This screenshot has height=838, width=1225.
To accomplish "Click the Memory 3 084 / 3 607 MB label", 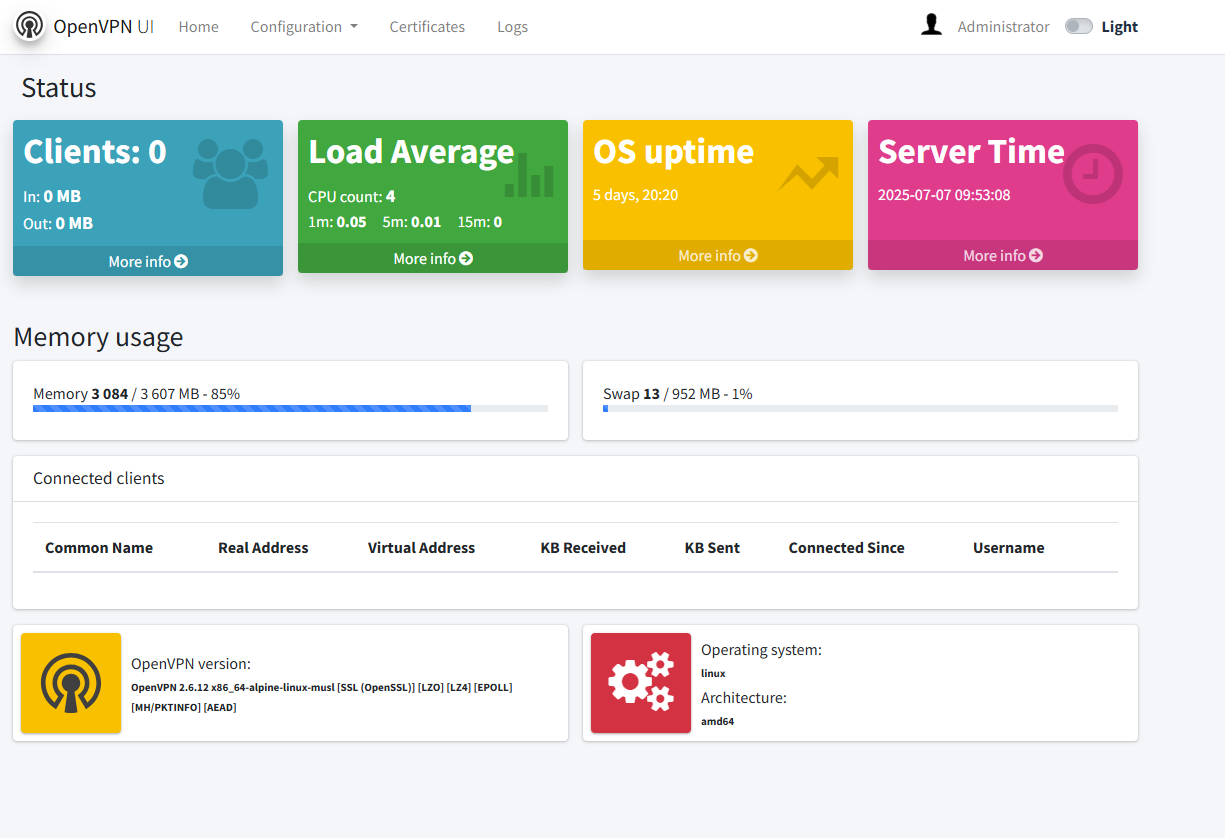I will tap(136, 394).
